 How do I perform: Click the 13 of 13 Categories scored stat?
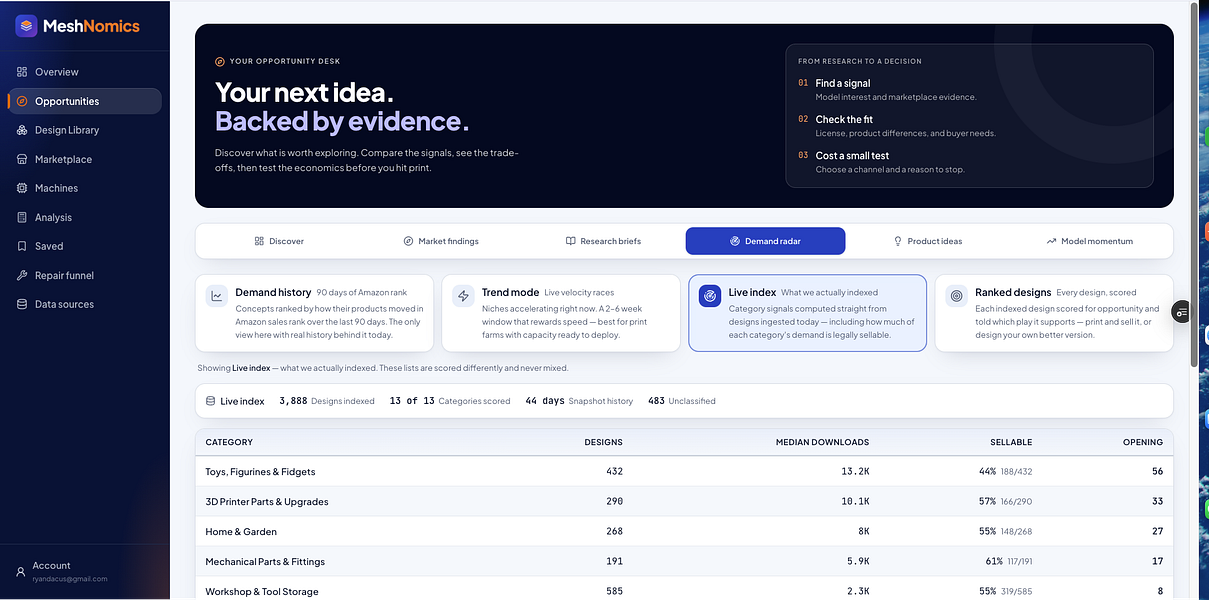pyautogui.click(x=450, y=401)
